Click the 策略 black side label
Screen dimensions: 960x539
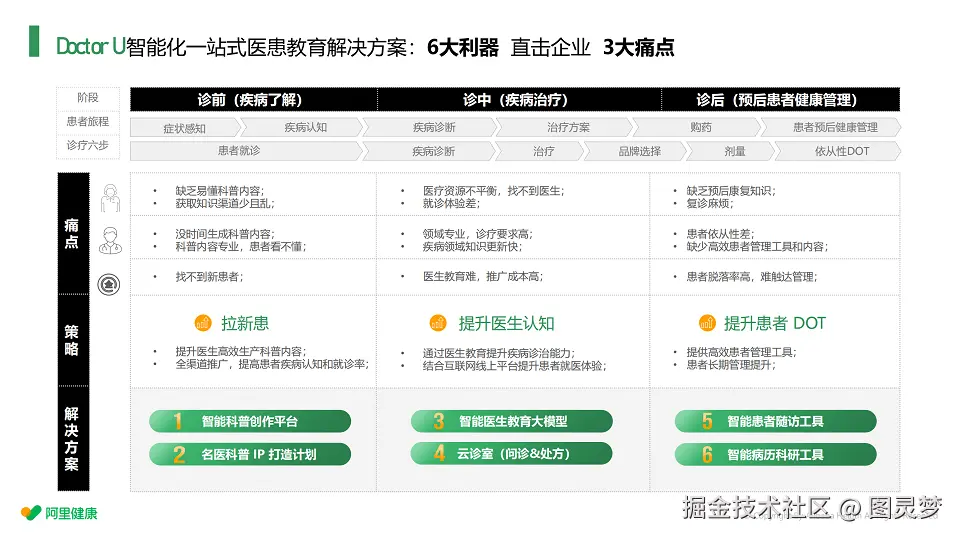coord(73,341)
